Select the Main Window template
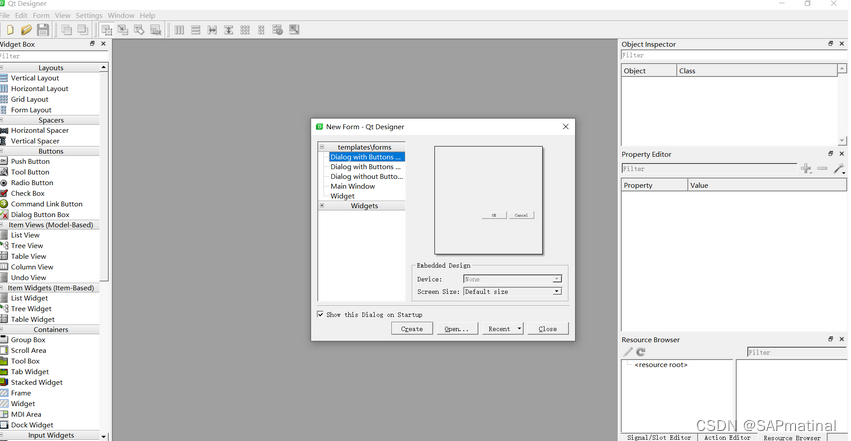Image resolution: width=851 pixels, height=441 pixels. [x=353, y=186]
